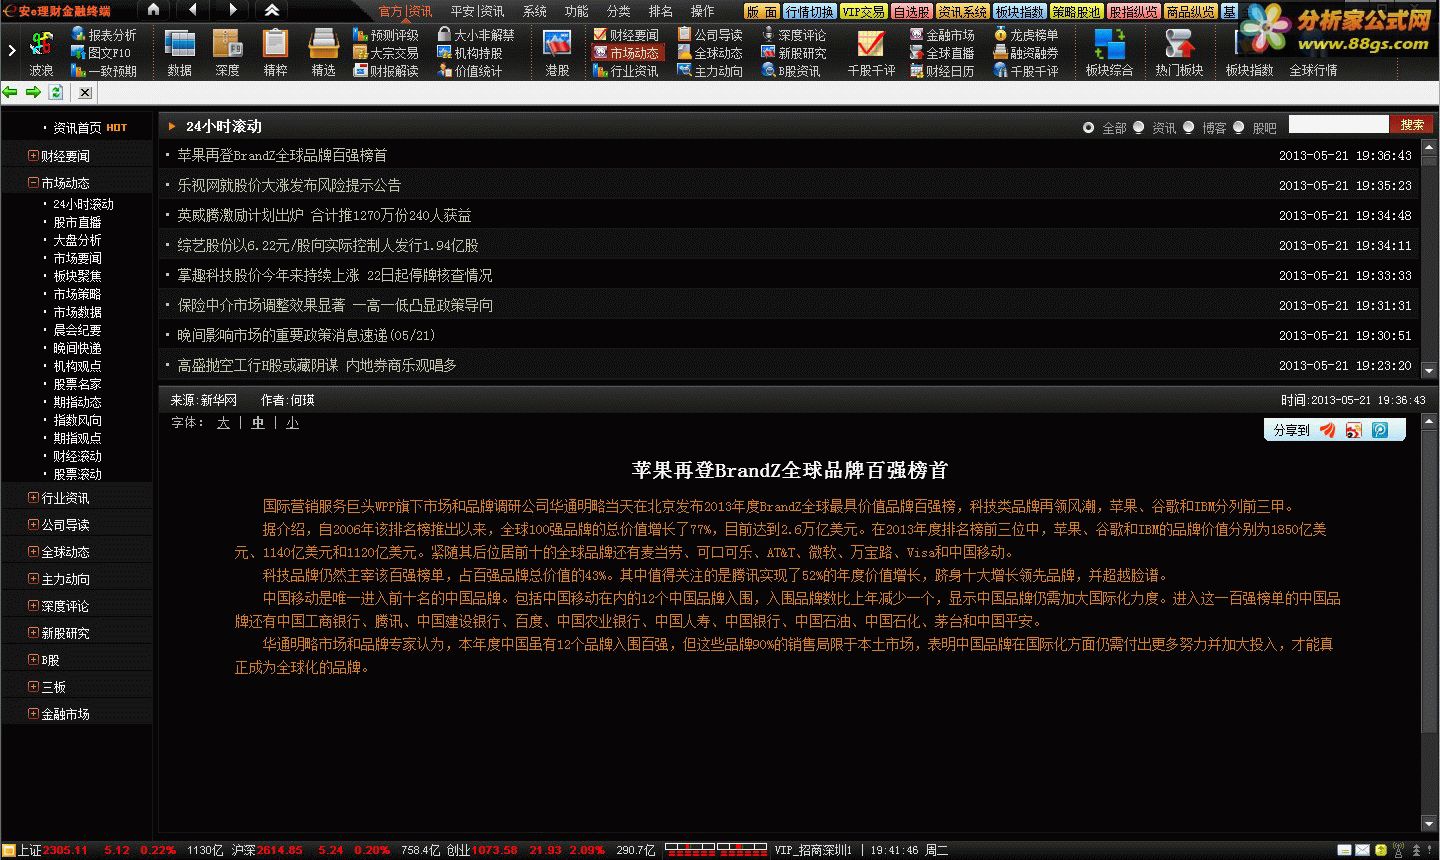Image resolution: width=1440 pixels, height=860 pixels.
Task: Select the 资讯 radio button
Action: tap(1138, 127)
